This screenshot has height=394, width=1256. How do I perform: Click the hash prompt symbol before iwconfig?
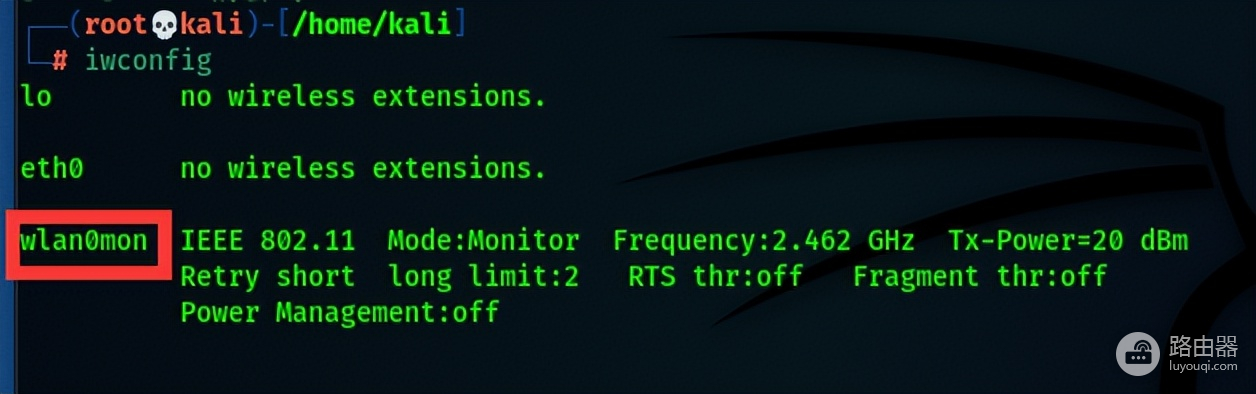tap(60, 61)
